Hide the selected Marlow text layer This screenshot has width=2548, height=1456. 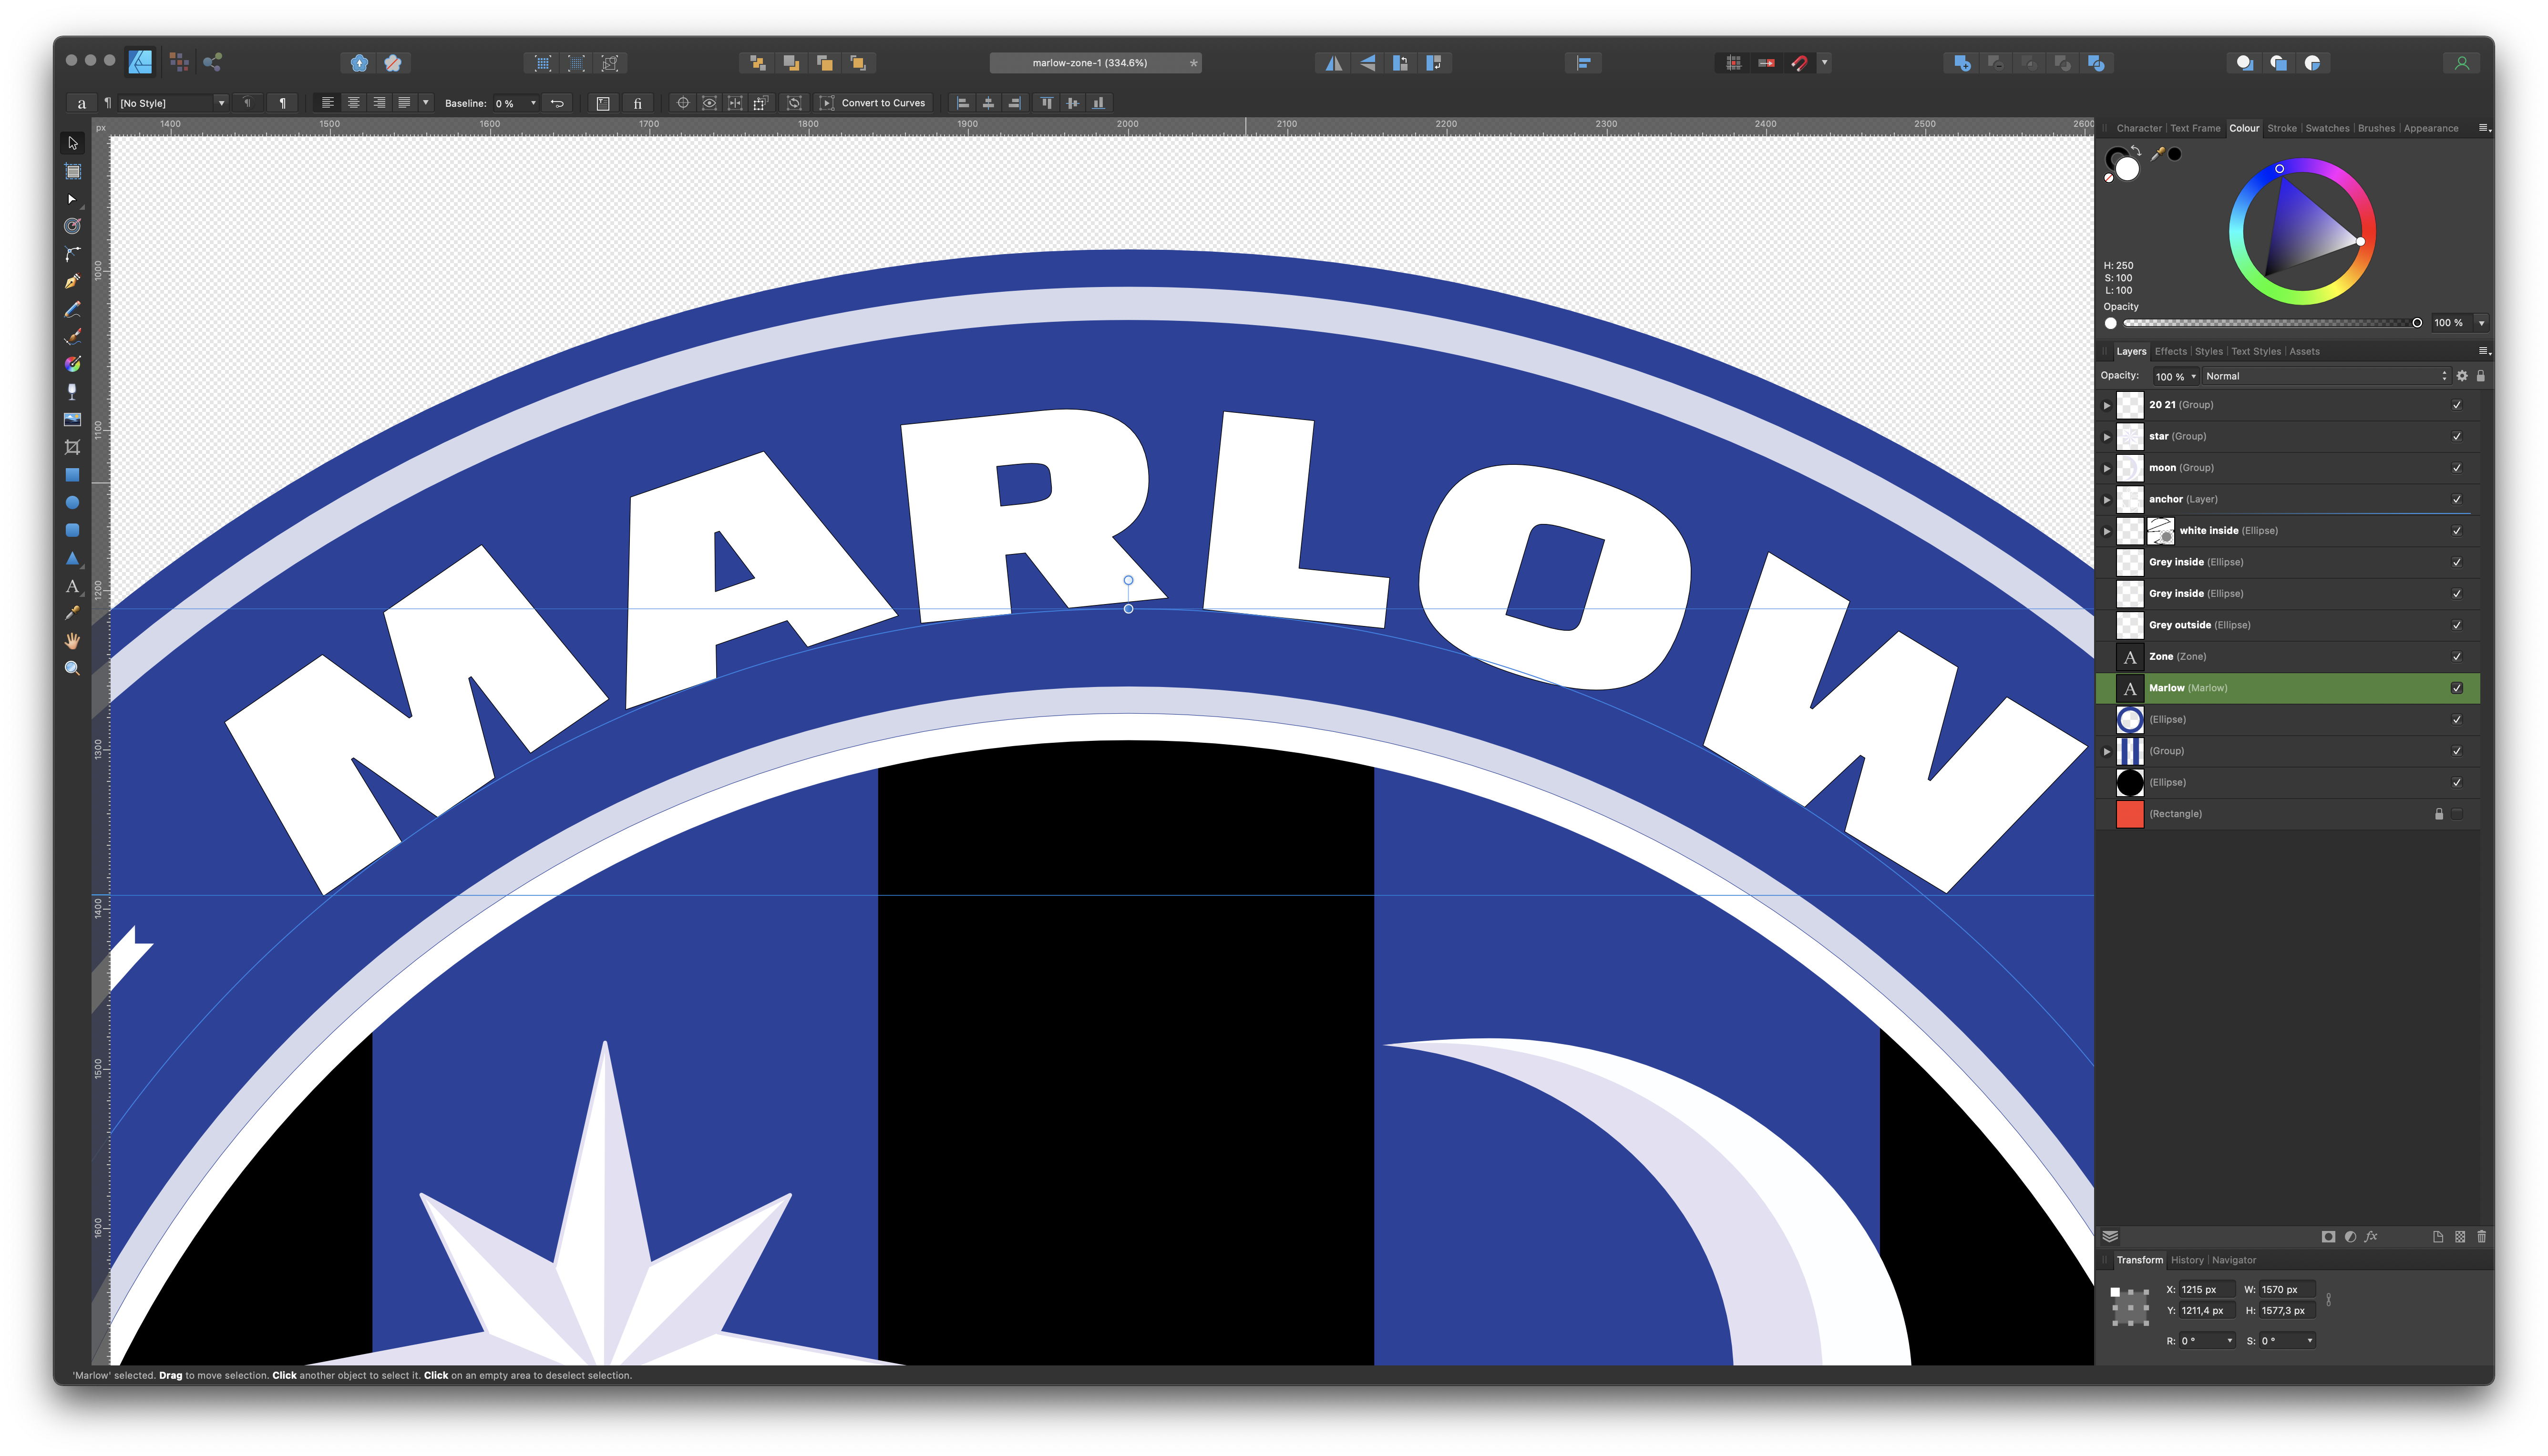click(x=2457, y=688)
